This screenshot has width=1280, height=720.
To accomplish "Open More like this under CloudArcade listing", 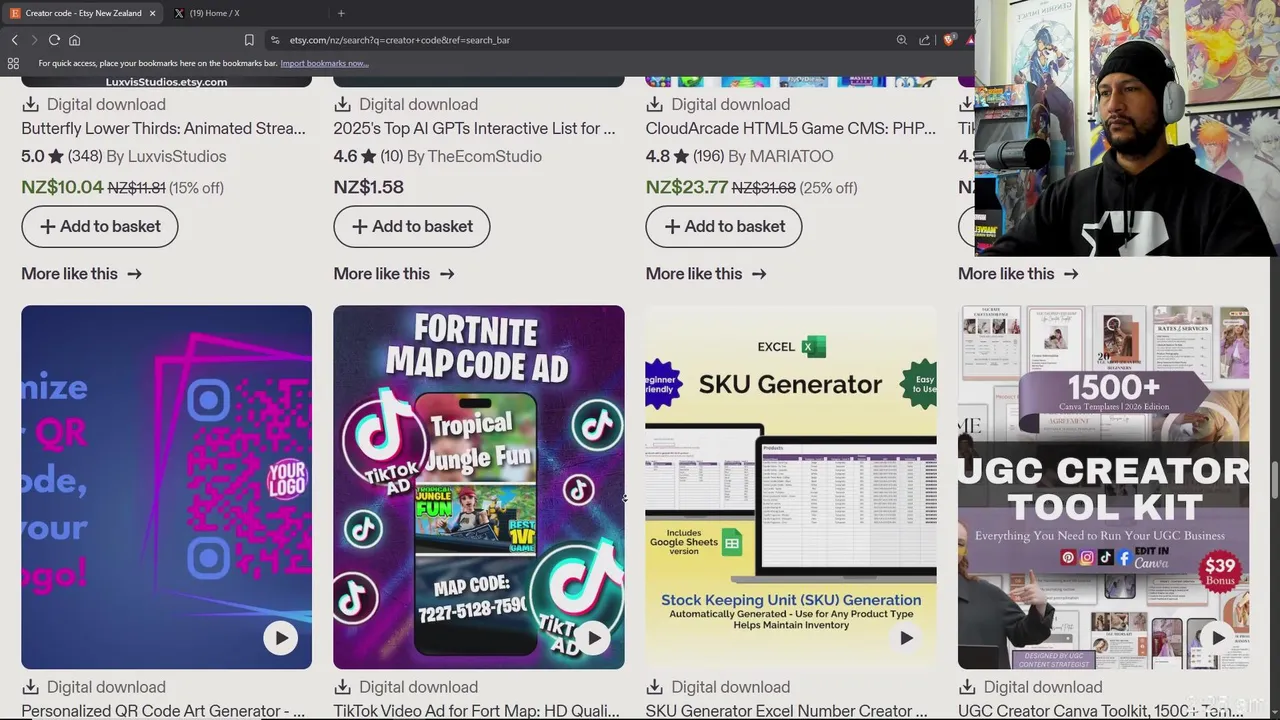I will click(706, 273).
